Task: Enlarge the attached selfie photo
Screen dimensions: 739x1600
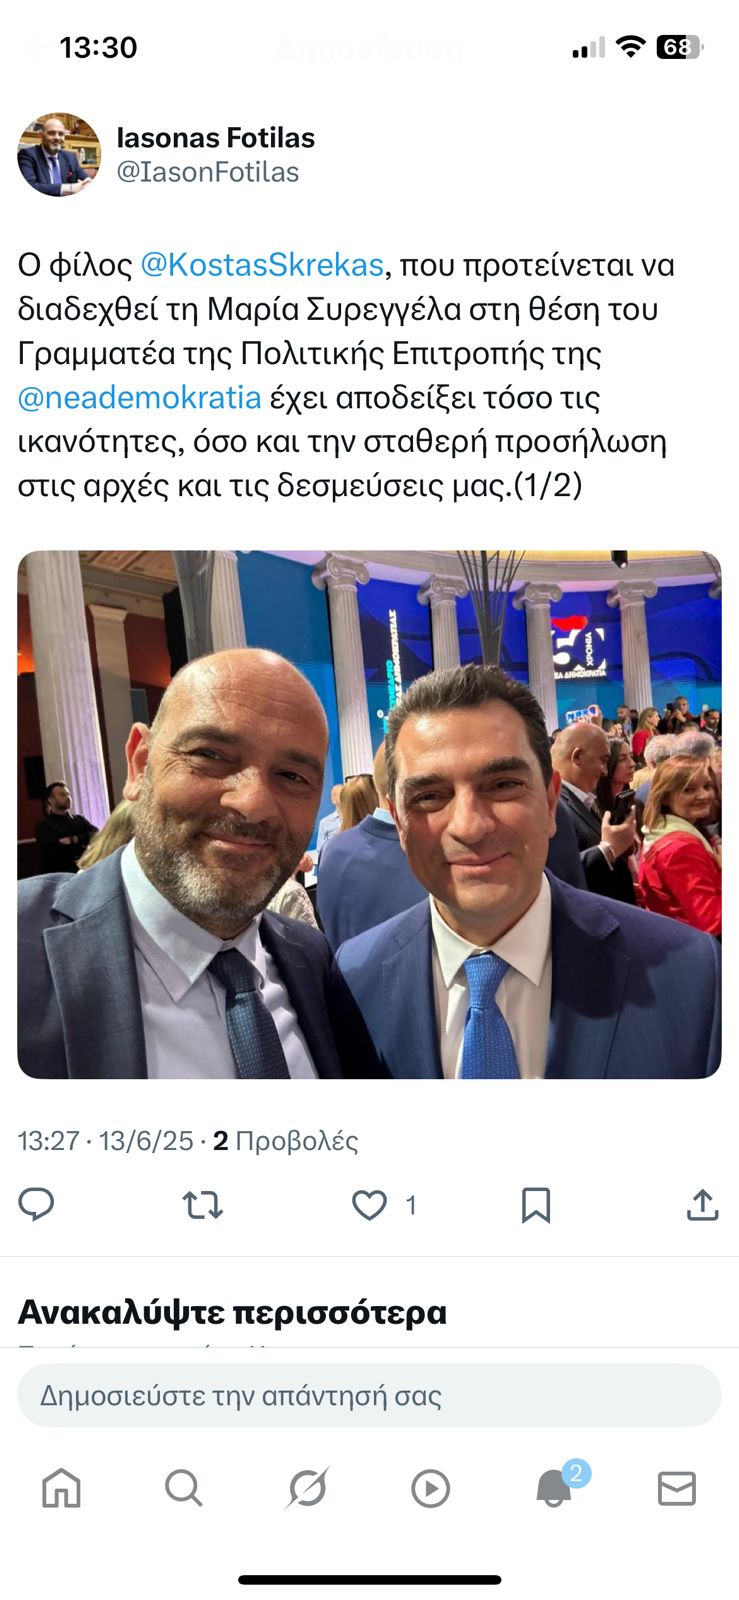Action: pos(369,815)
